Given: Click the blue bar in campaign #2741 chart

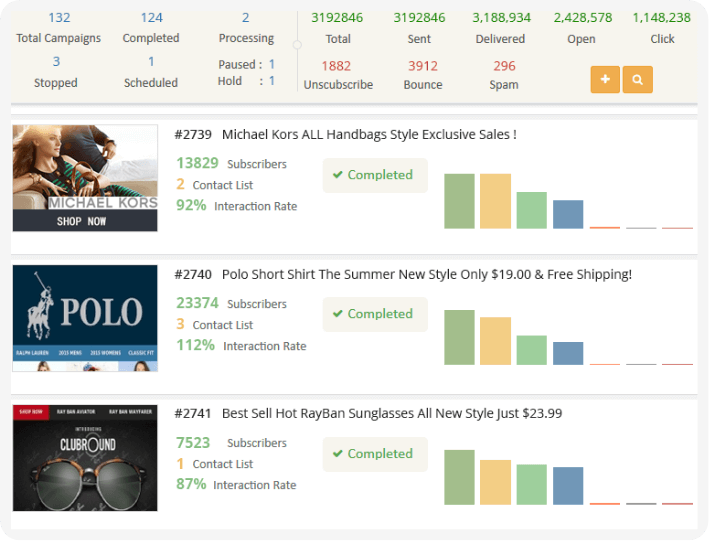Looking at the screenshot, I should (x=568, y=486).
